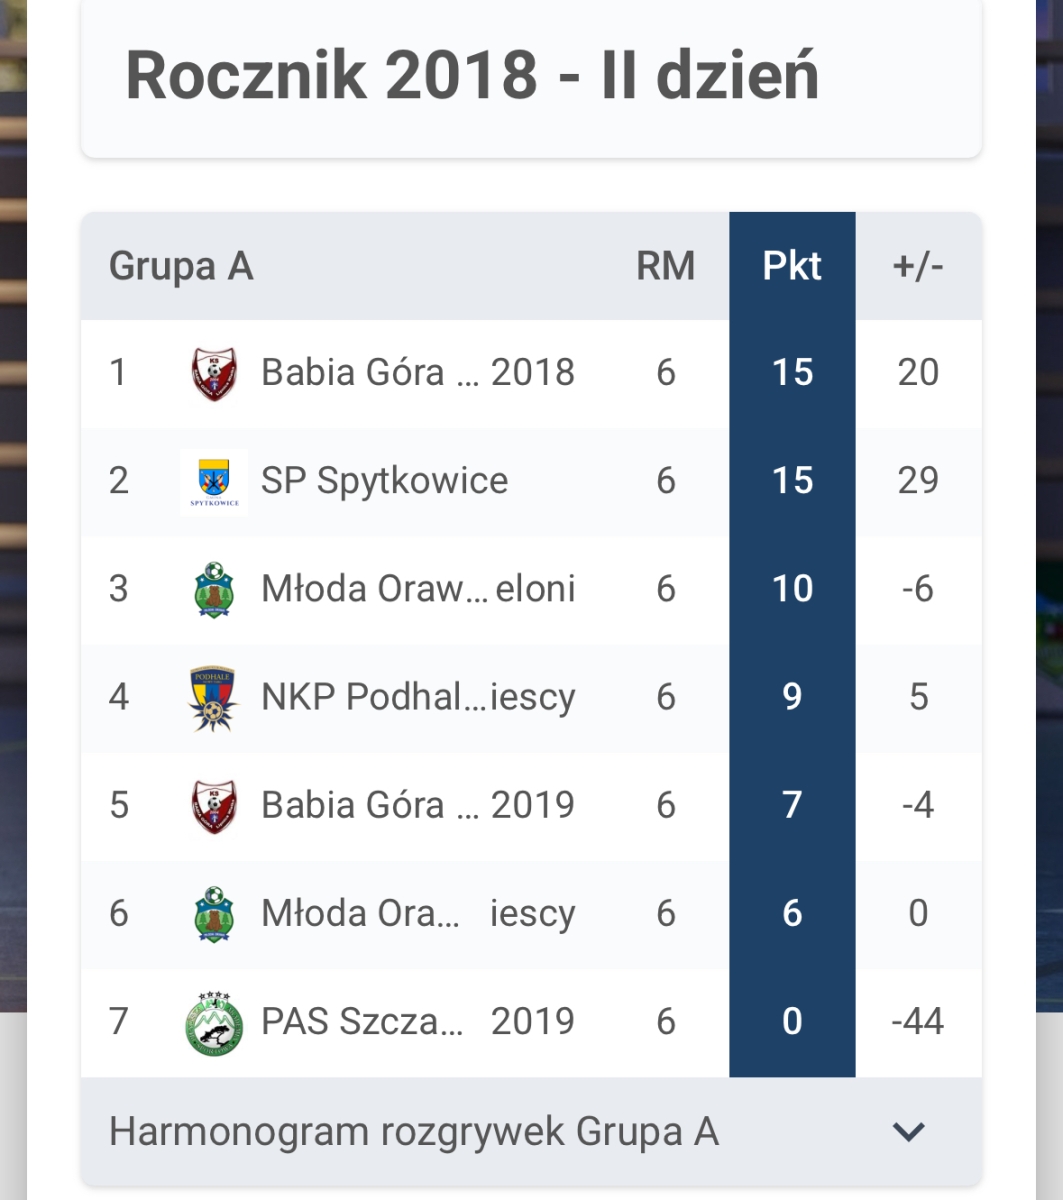Select the RM column header
This screenshot has height=1200, width=1063.
coord(665,266)
